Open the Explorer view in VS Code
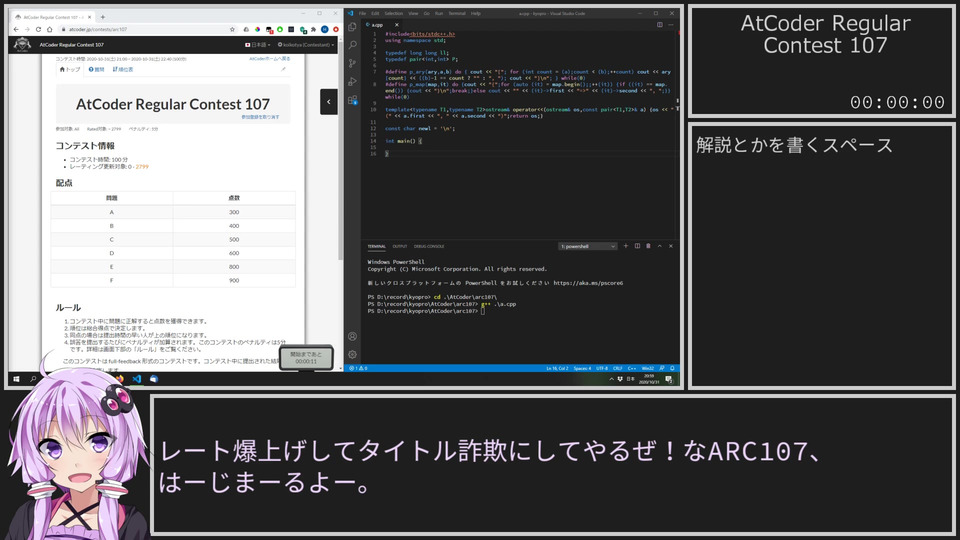 353,27
